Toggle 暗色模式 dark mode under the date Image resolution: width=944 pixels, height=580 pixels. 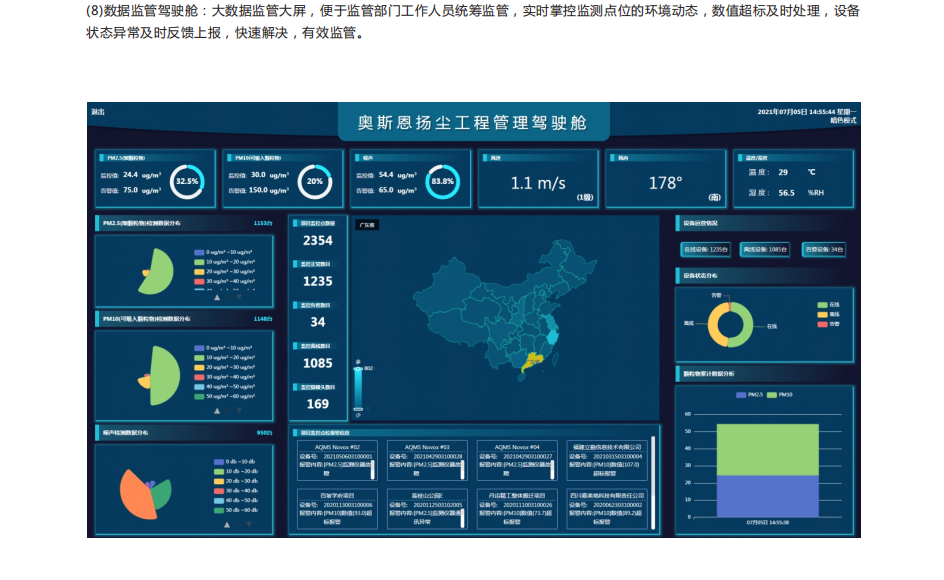coord(843,120)
